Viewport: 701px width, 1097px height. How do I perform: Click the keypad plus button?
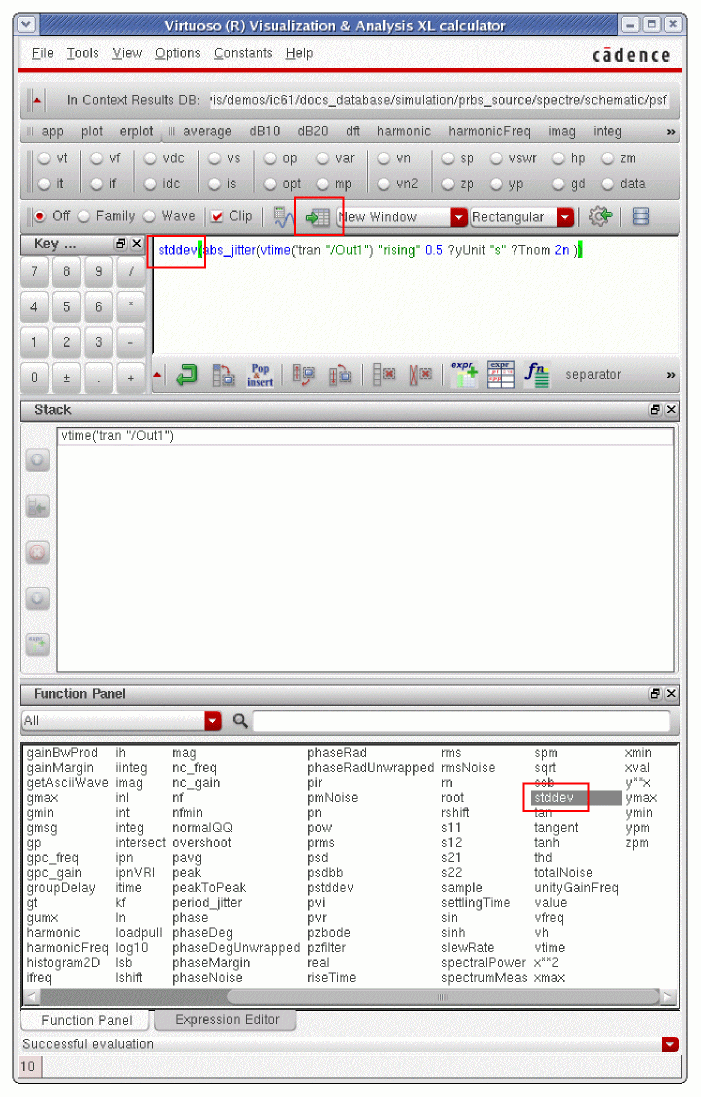point(131,378)
